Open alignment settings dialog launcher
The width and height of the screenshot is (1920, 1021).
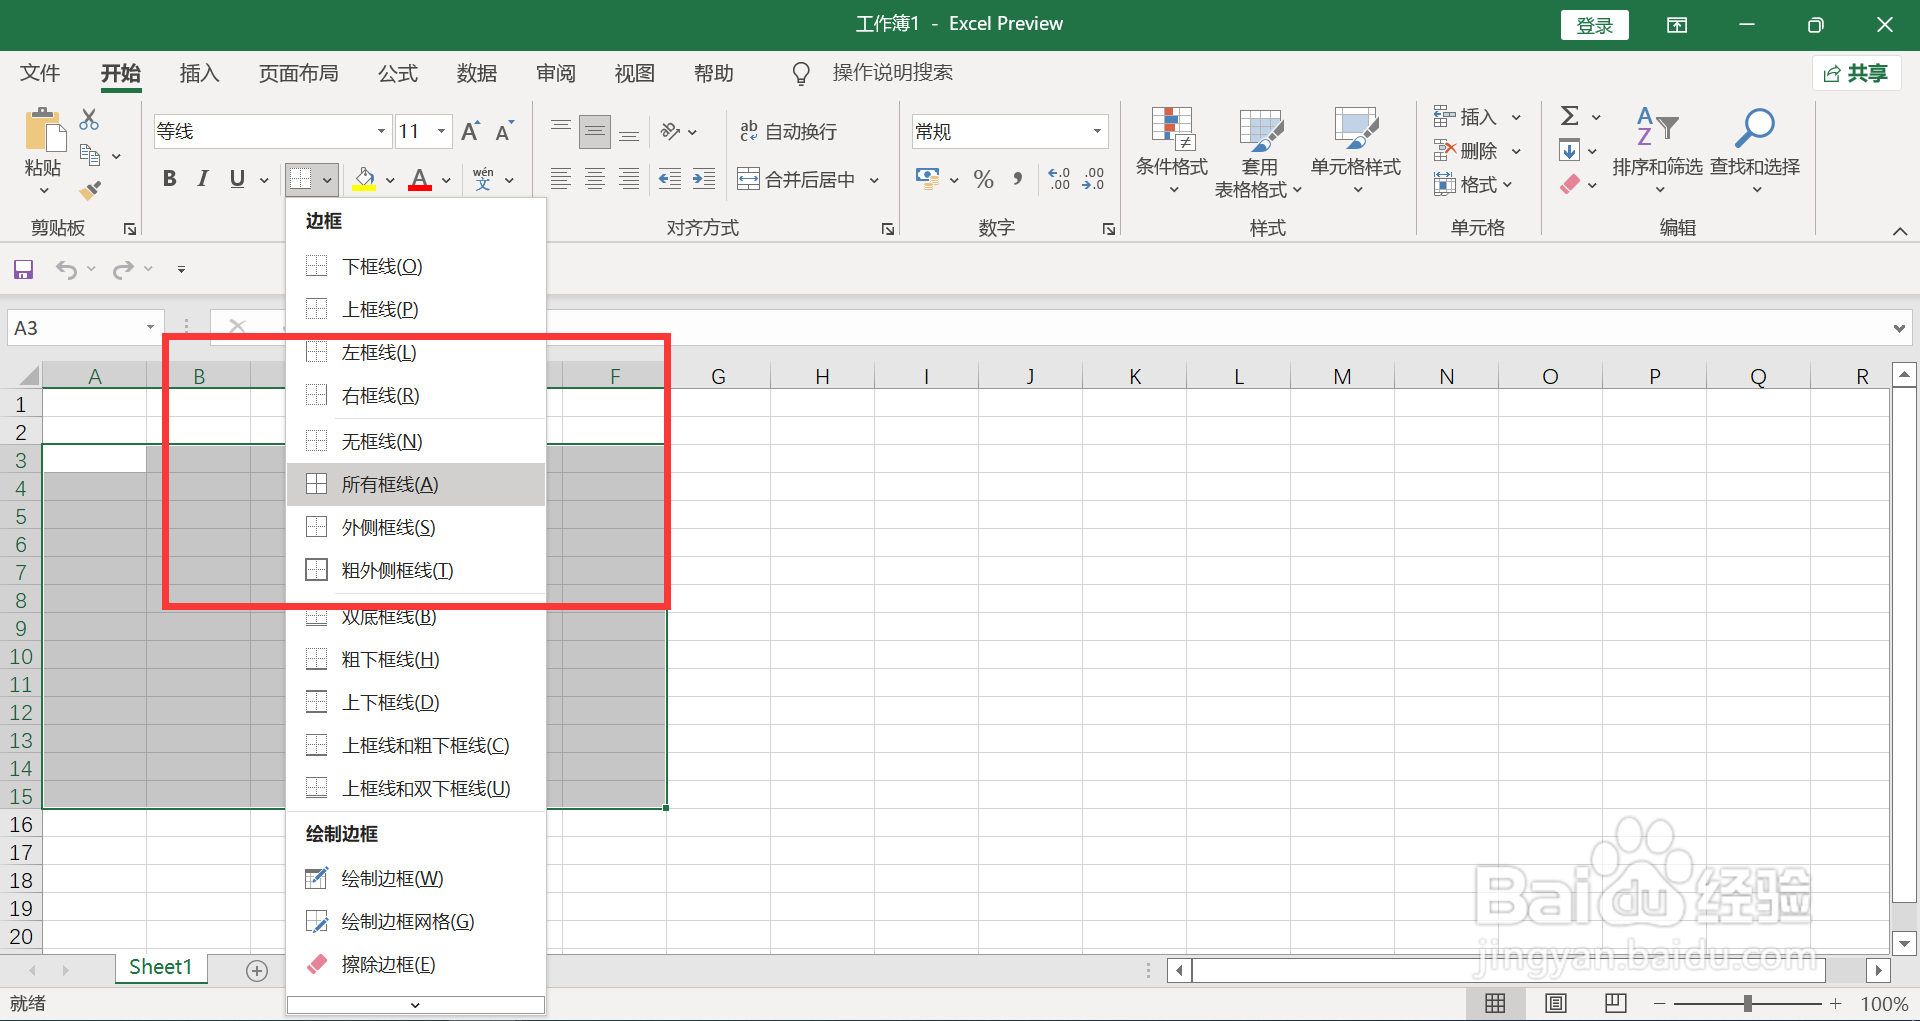(887, 229)
